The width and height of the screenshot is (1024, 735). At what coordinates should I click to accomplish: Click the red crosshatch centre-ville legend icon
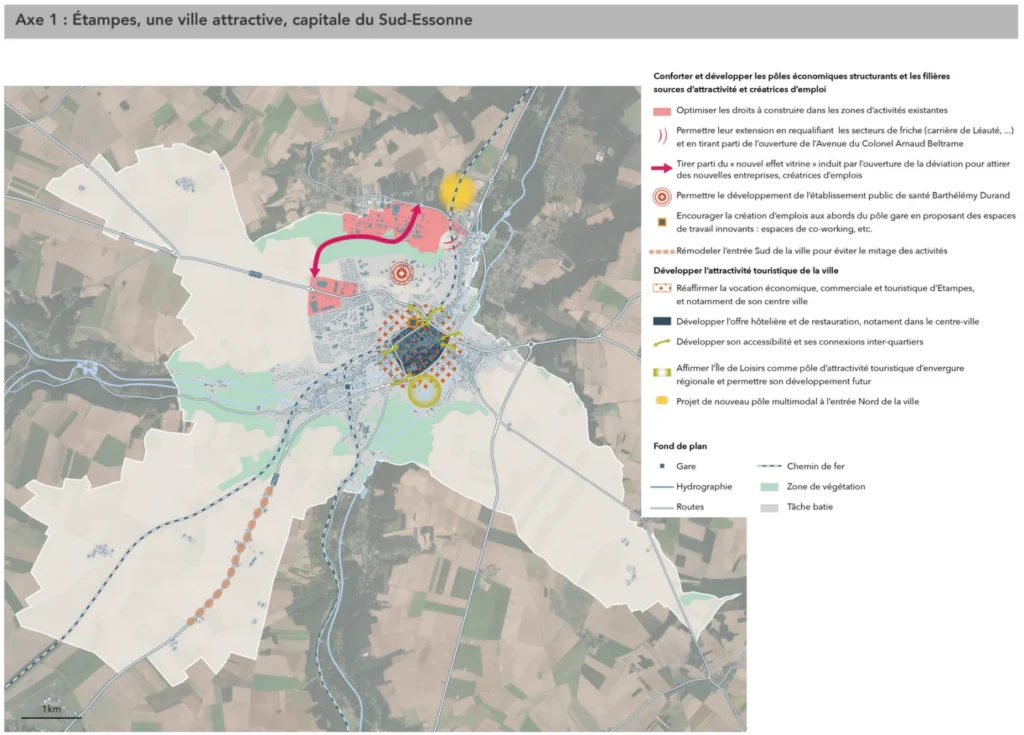click(662, 288)
